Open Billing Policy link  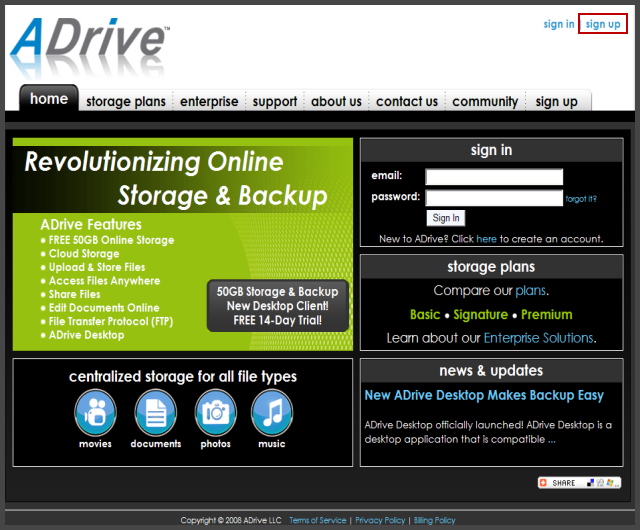(434, 520)
